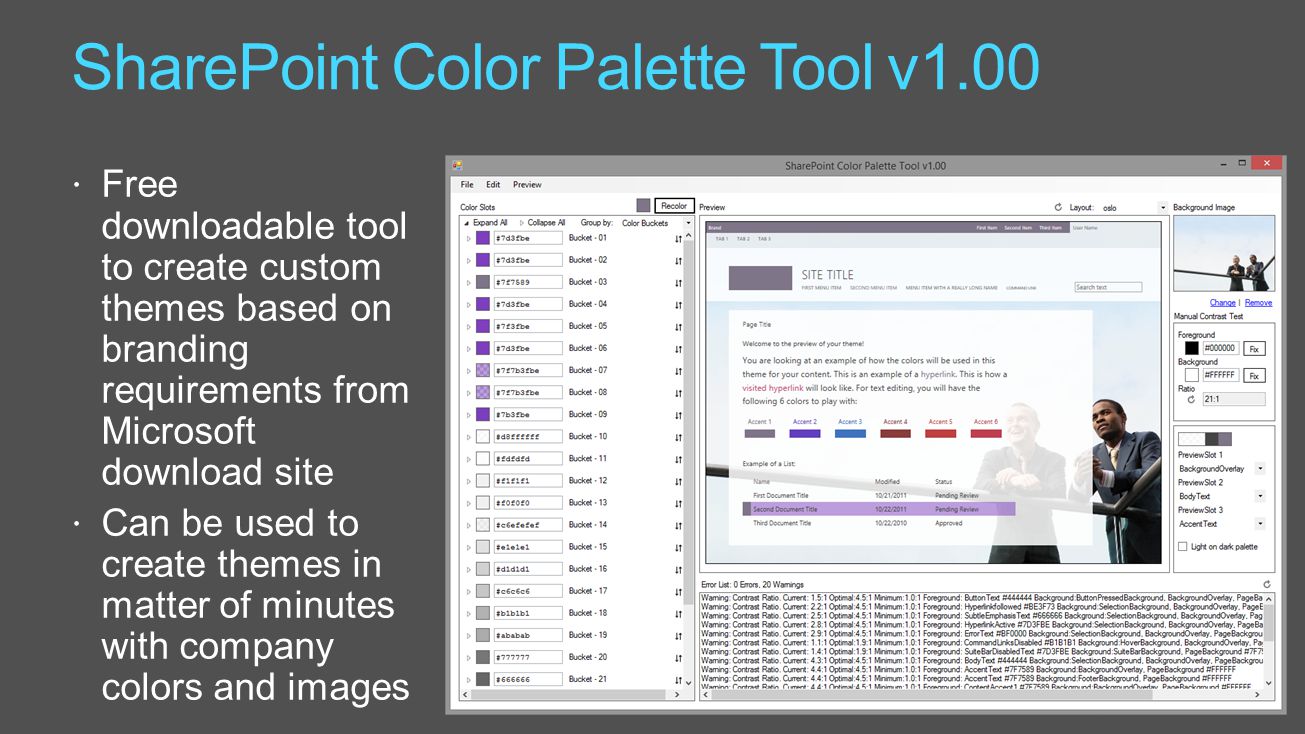The height and width of the screenshot is (734, 1305).
Task: Expand the Bucket - 04 row
Action: click(x=468, y=305)
